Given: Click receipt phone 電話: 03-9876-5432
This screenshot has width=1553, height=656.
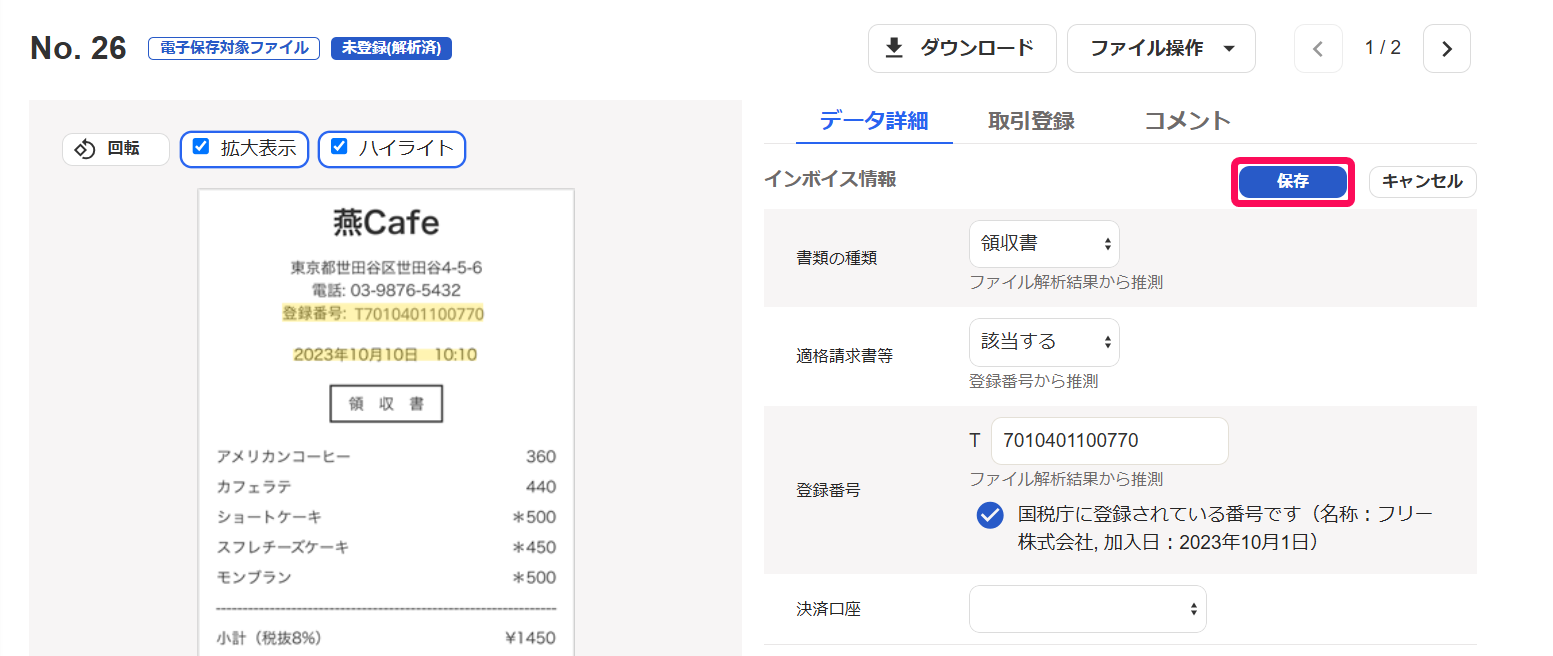Looking at the screenshot, I should (386, 291).
